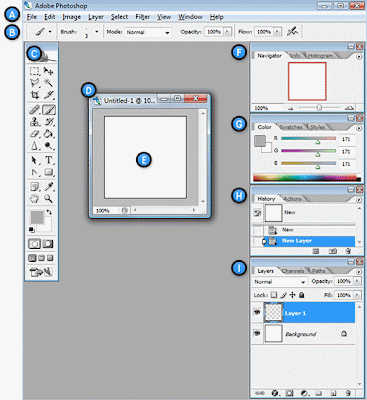Image resolution: width=367 pixels, height=400 pixels.
Task: Click the delete layer trash icon
Action: pyautogui.click(x=348, y=393)
